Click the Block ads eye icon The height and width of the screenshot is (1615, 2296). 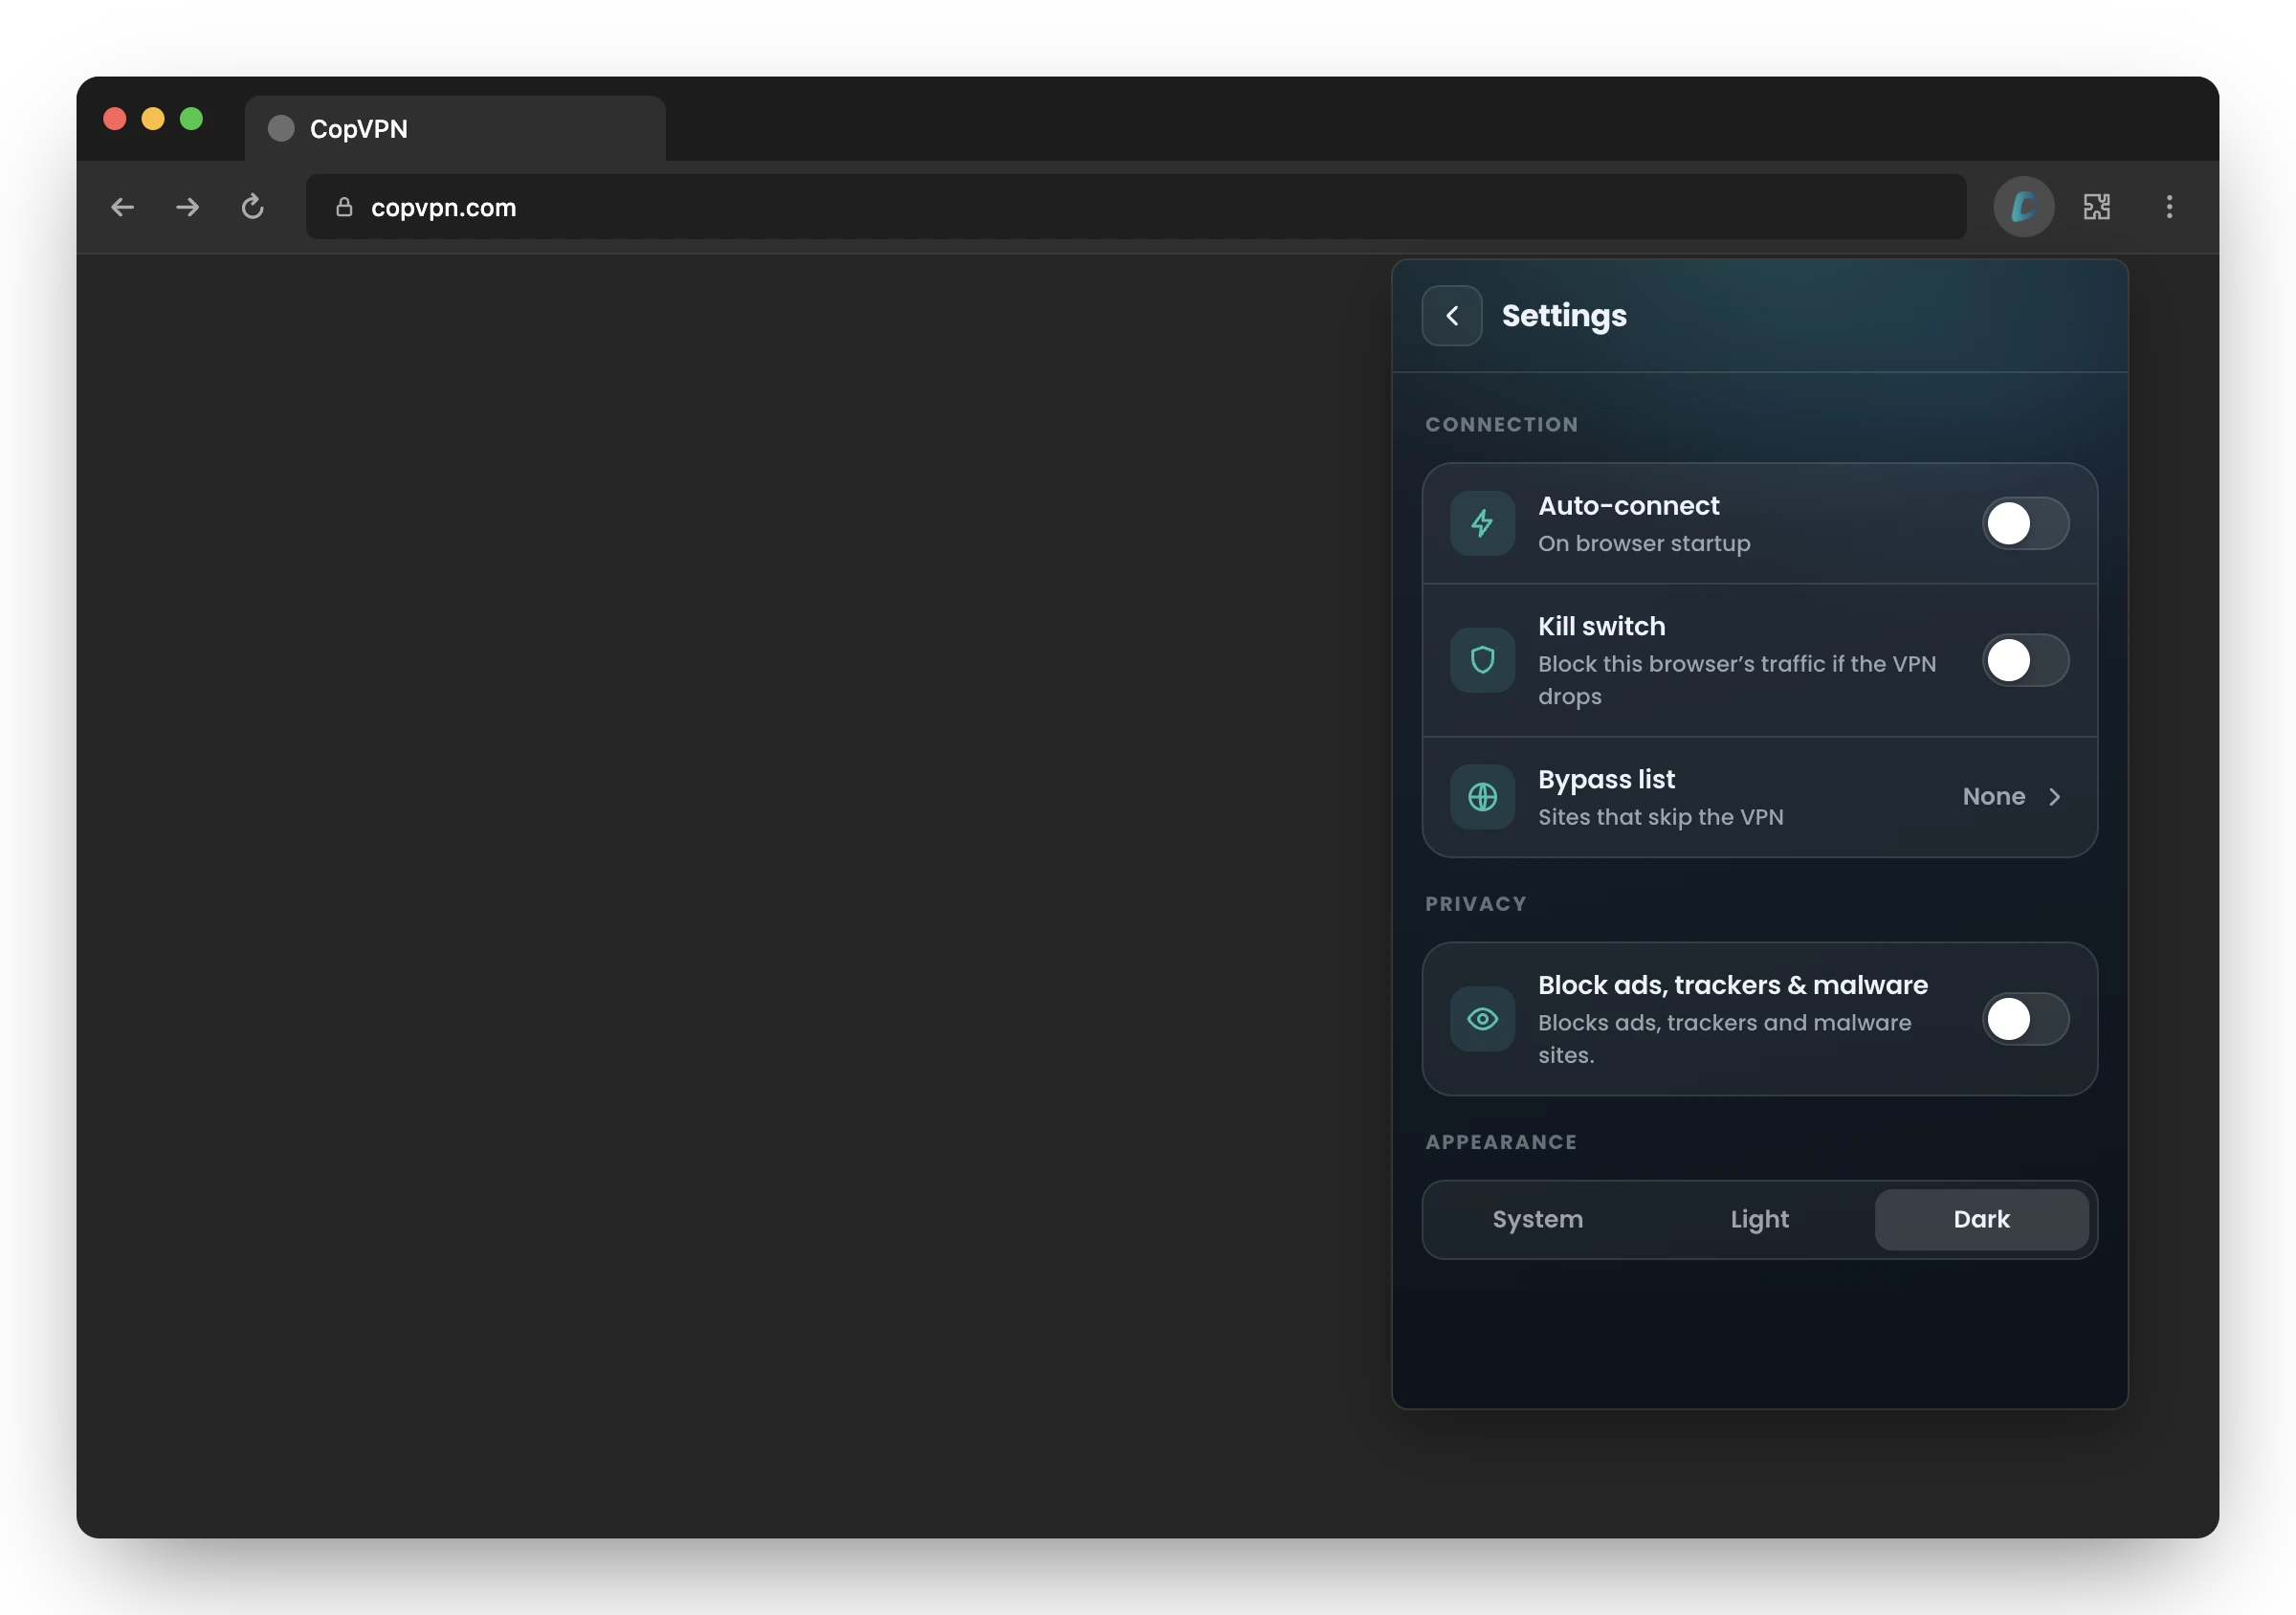1482,1019
